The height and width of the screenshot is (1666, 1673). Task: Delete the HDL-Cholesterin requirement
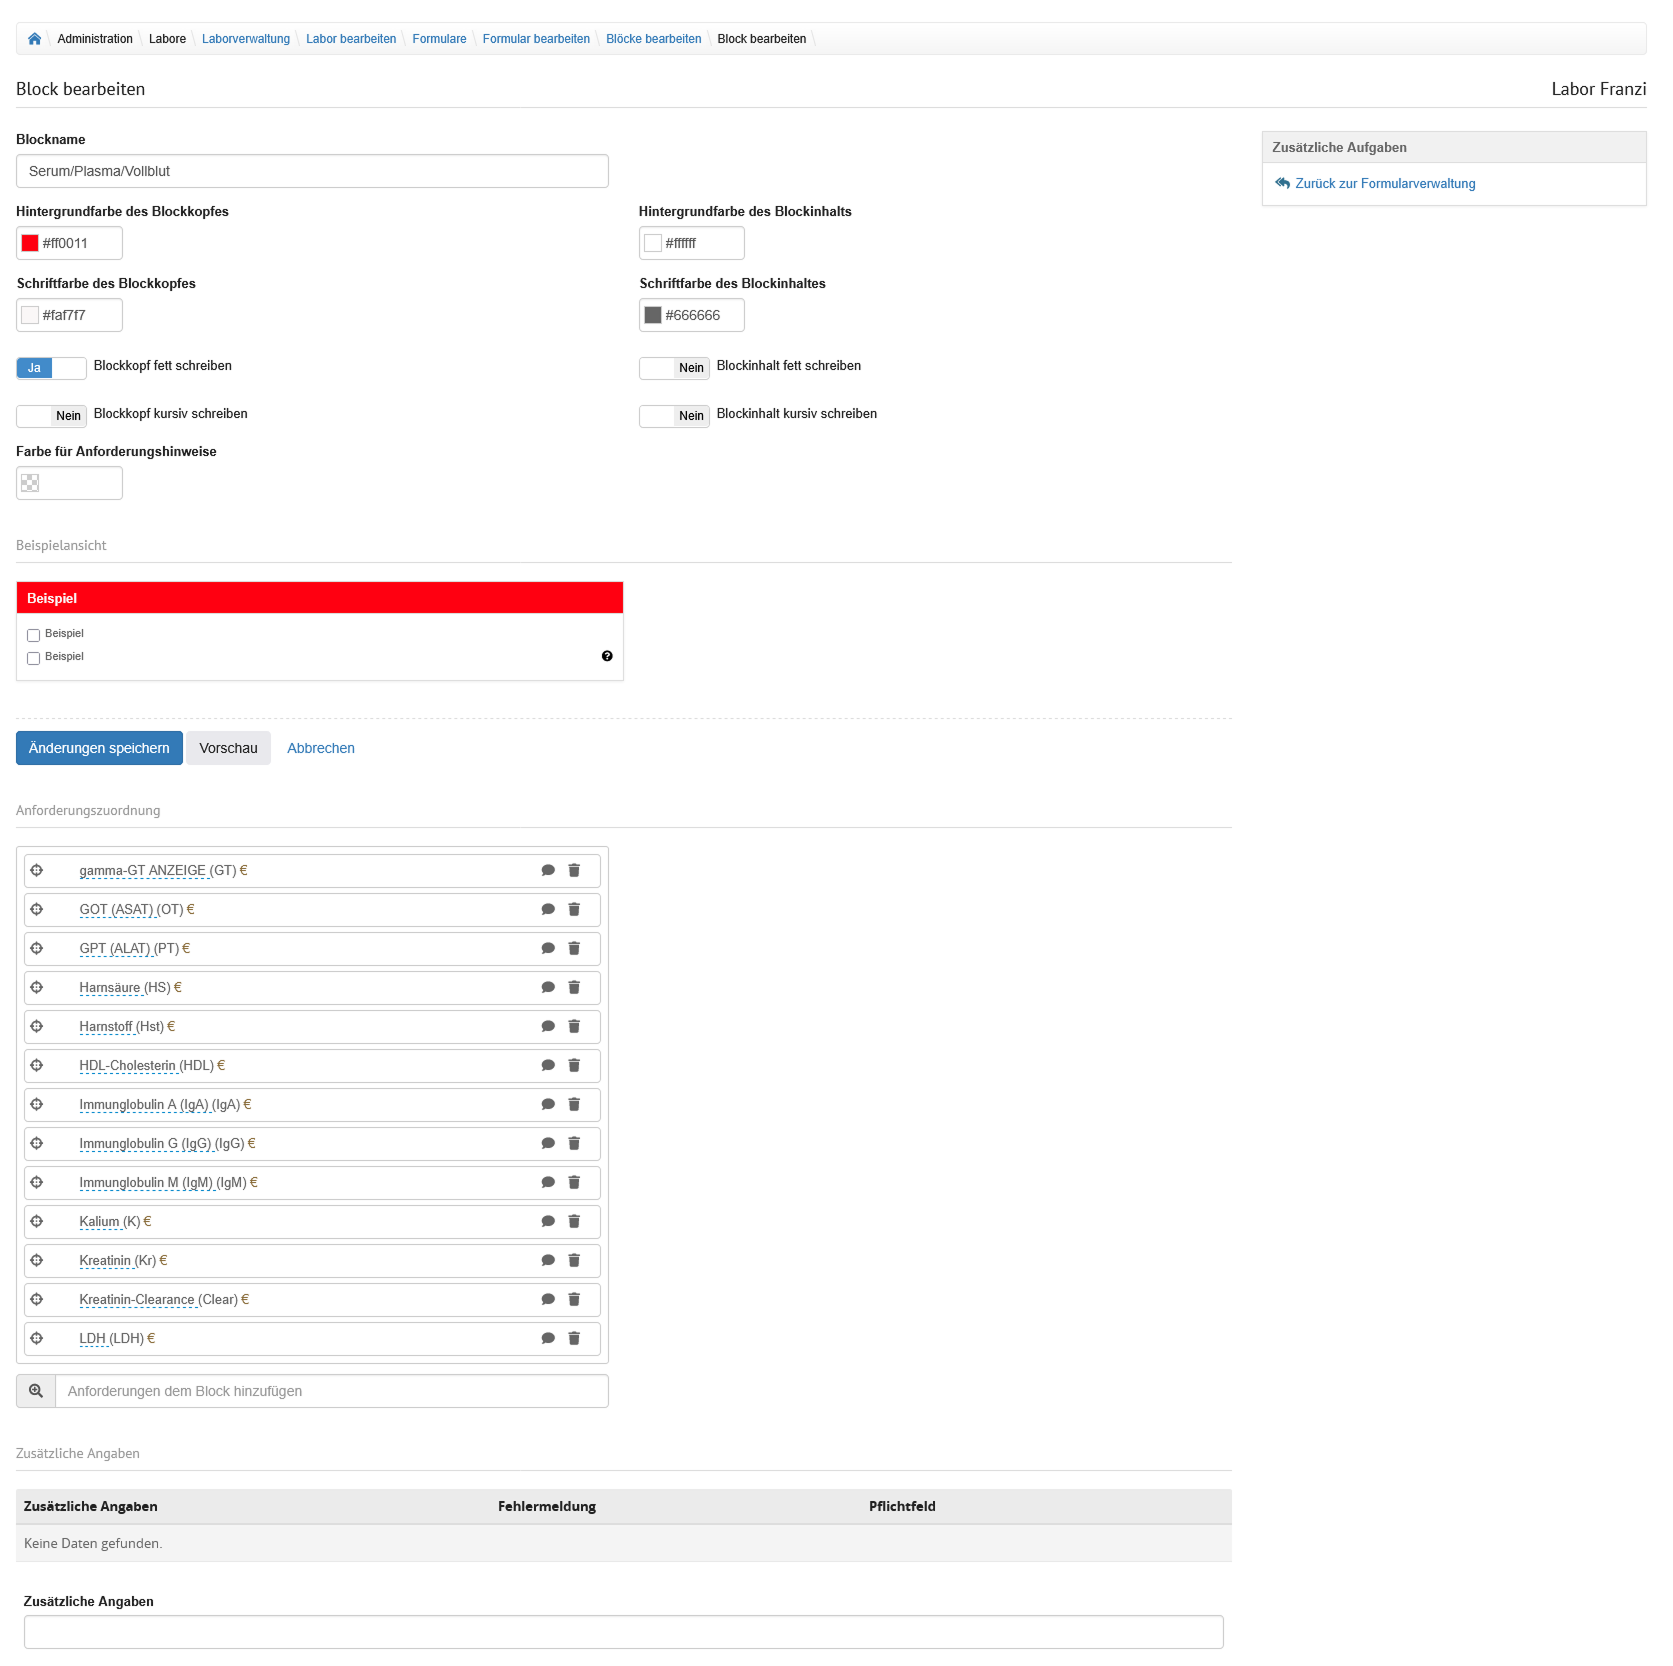click(x=574, y=1066)
